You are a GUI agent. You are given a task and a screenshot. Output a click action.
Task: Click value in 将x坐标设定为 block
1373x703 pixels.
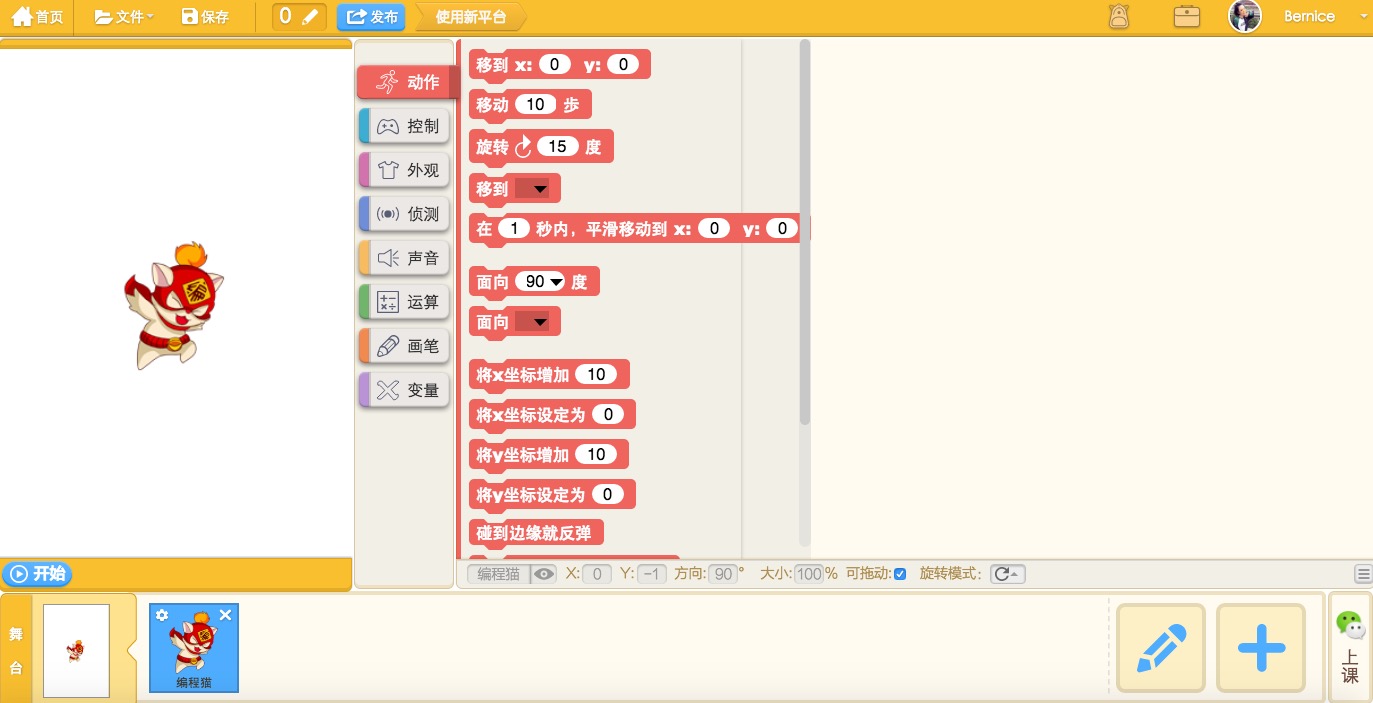[x=608, y=415]
